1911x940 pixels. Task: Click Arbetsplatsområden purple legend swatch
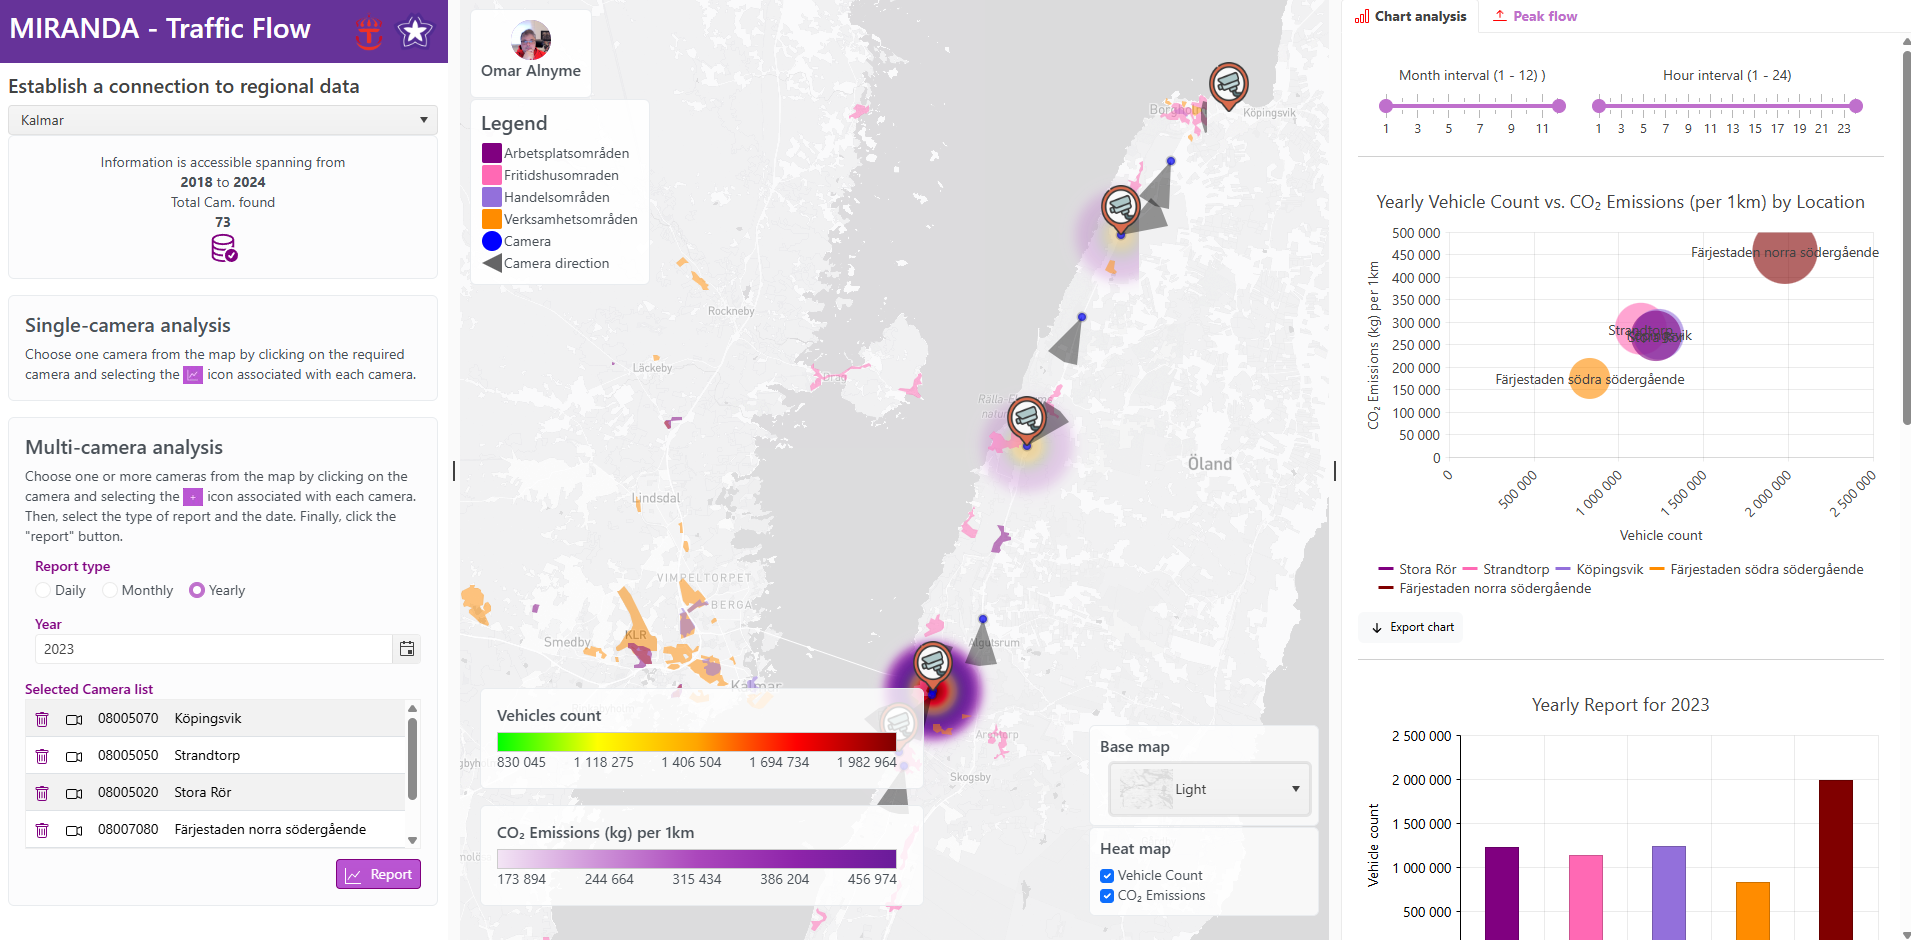(x=492, y=153)
